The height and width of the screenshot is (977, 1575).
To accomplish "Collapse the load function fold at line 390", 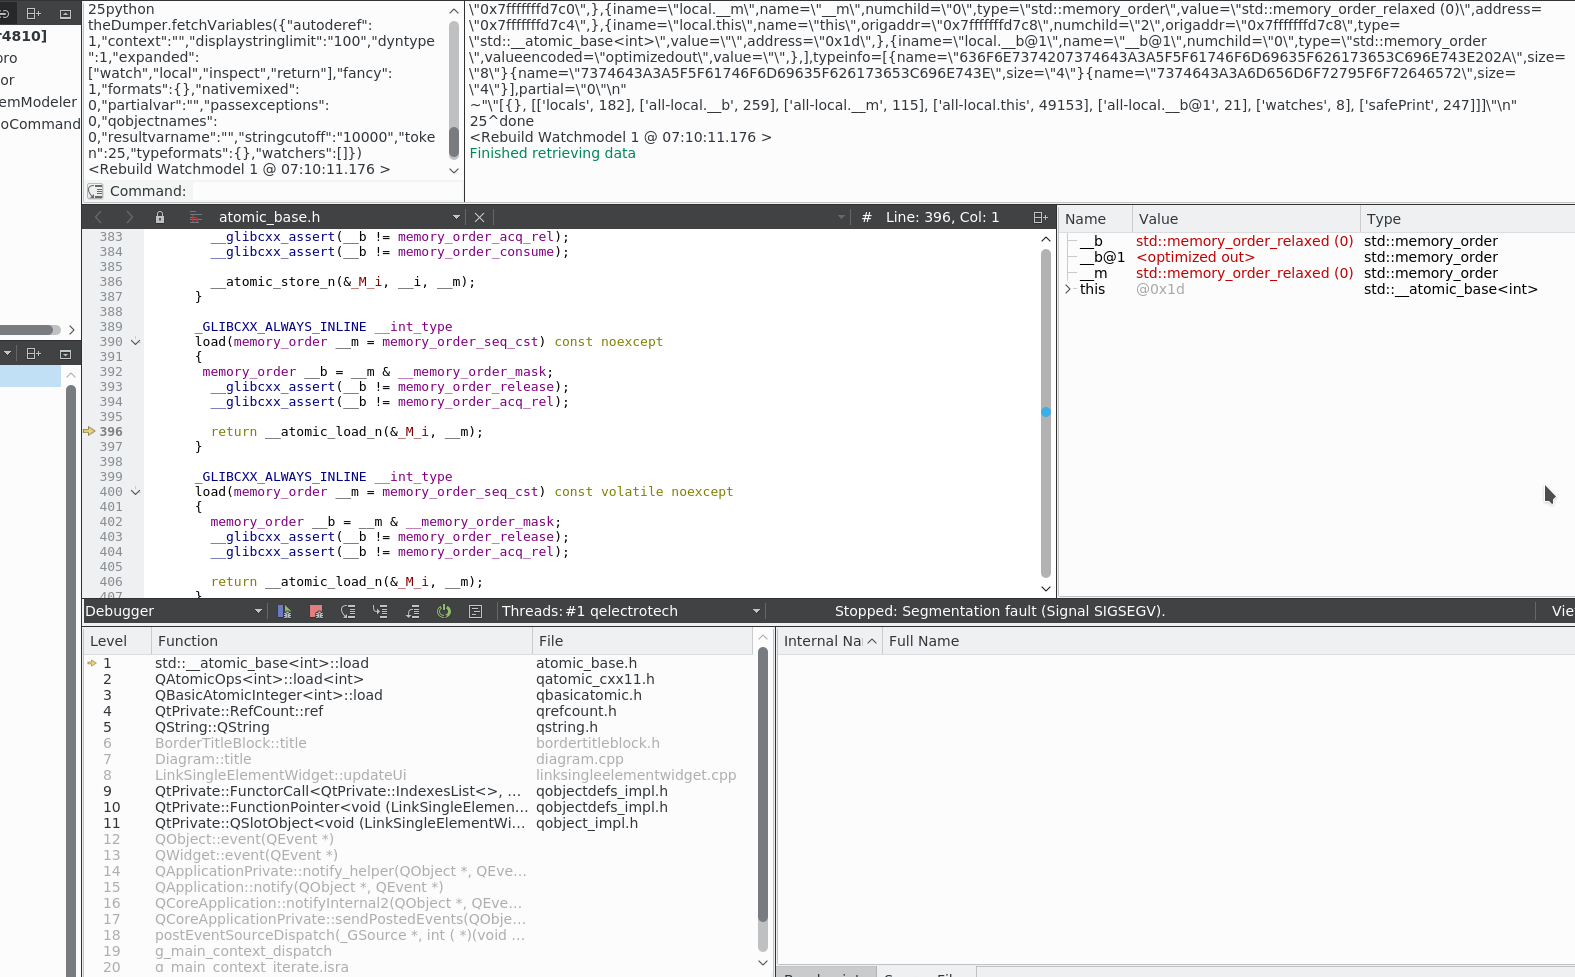I will [x=136, y=342].
